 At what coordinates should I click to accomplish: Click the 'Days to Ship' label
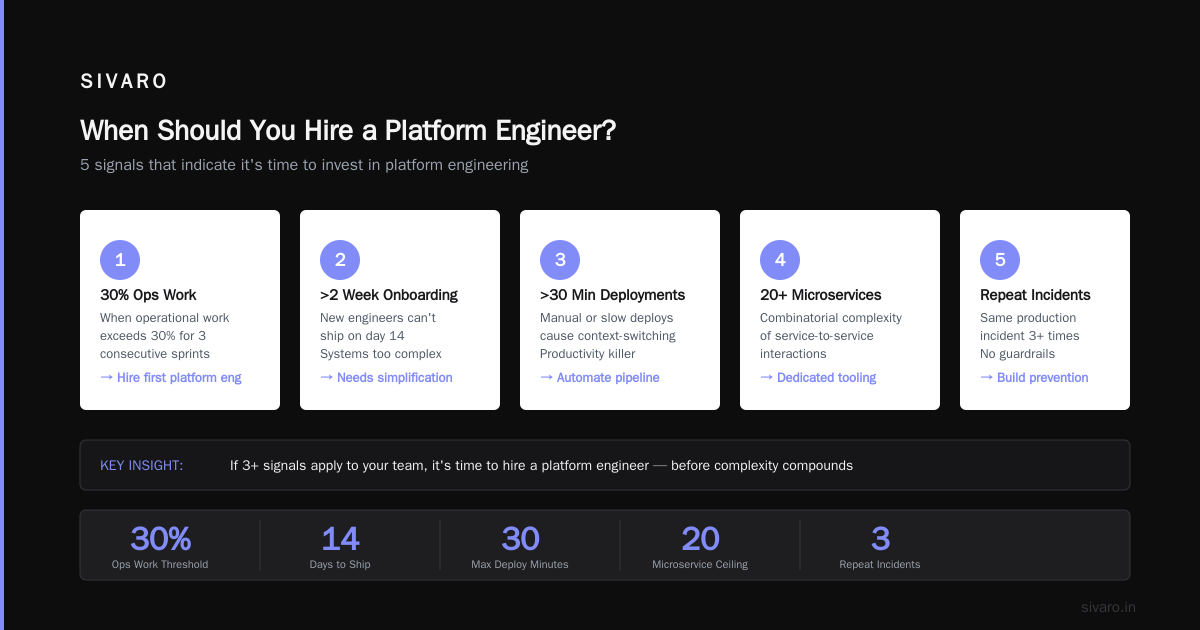pyautogui.click(x=340, y=564)
